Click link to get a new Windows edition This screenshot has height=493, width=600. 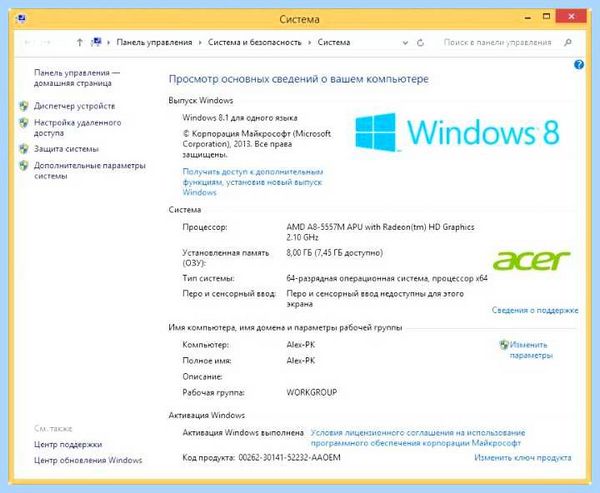click(253, 182)
